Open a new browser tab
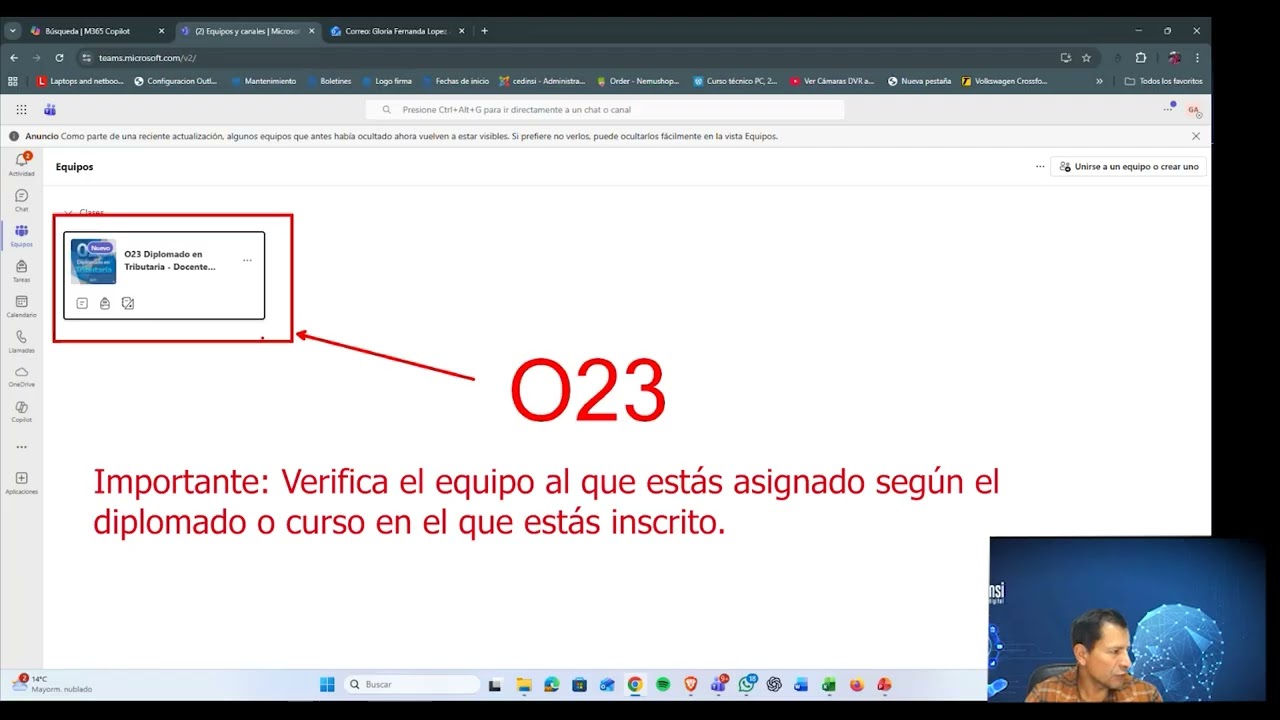1280x720 pixels. [484, 31]
